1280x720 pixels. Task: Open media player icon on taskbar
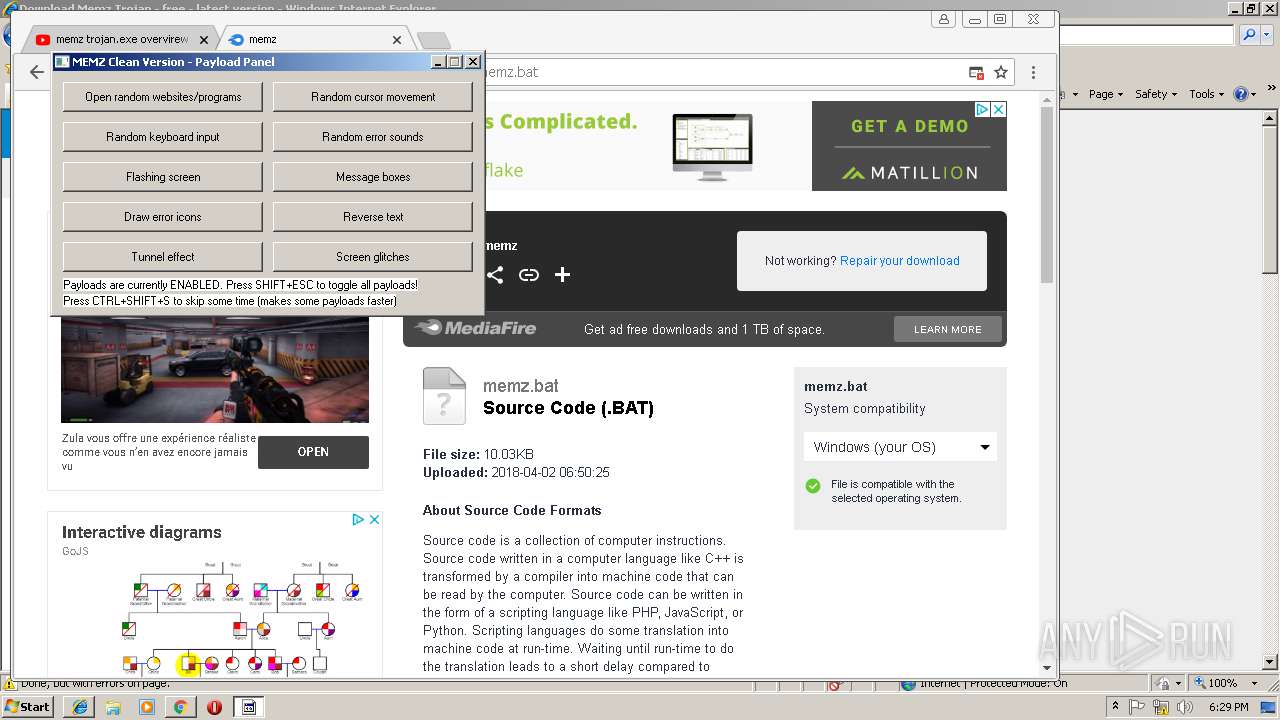tap(147, 707)
